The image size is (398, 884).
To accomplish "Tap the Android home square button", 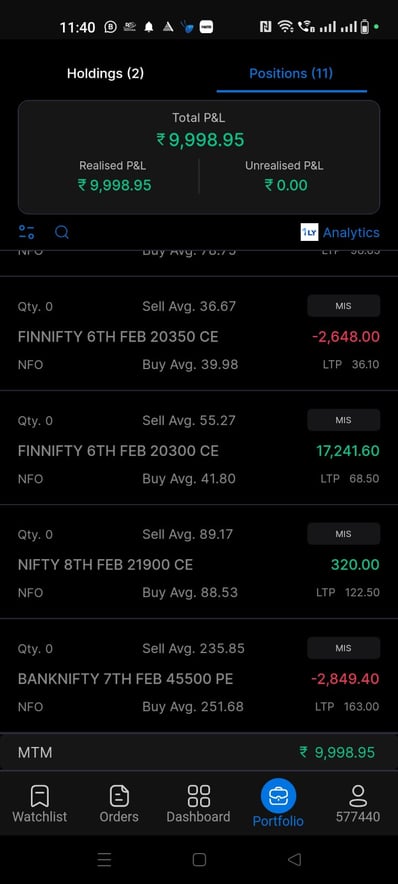I will 199,859.
